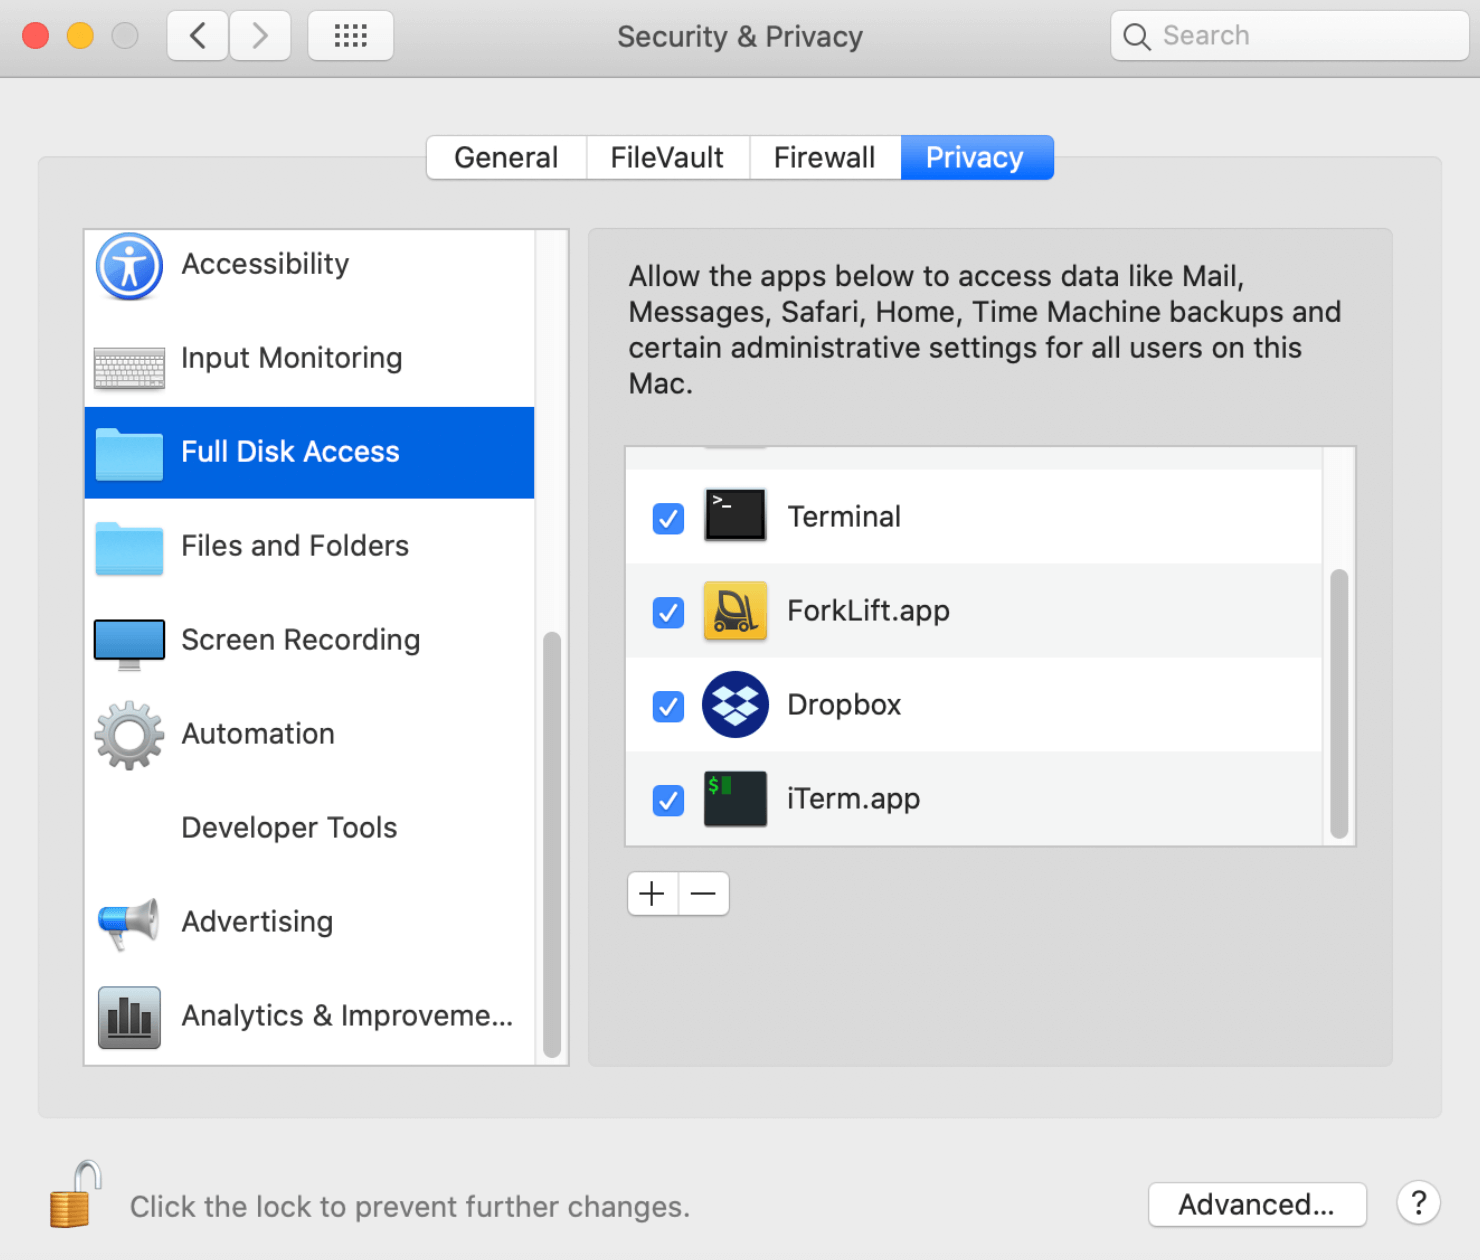Click the Analytics bar chart icon
Viewport: 1480px width, 1260px height.
click(x=128, y=1017)
